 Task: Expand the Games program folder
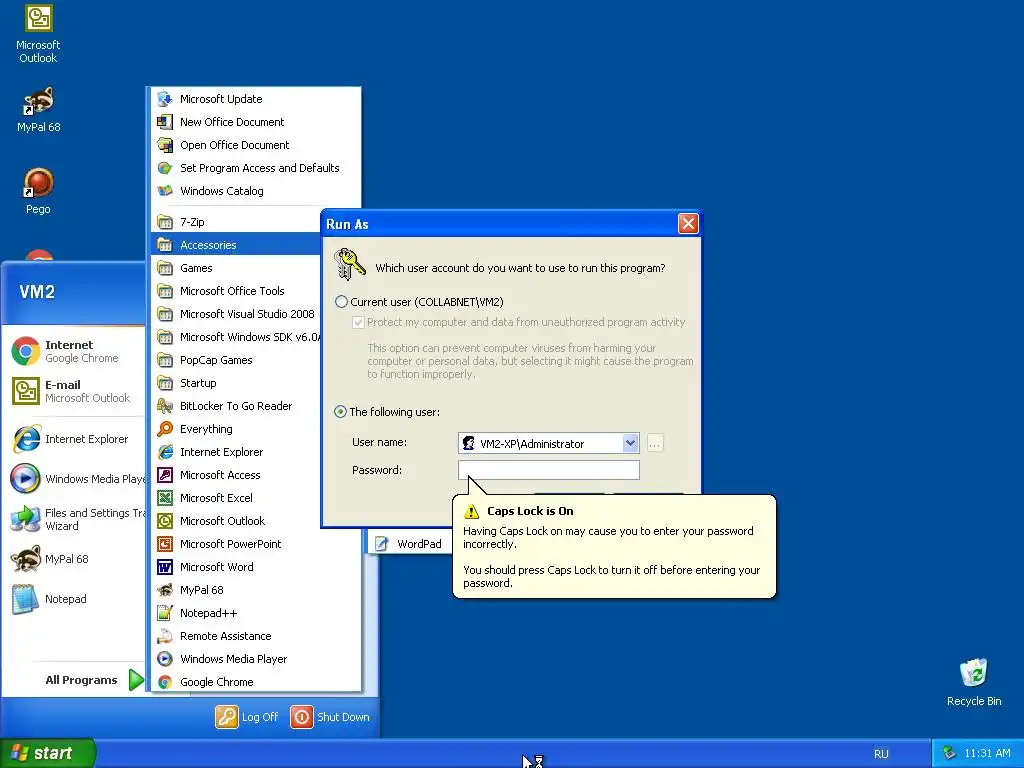[236, 268]
